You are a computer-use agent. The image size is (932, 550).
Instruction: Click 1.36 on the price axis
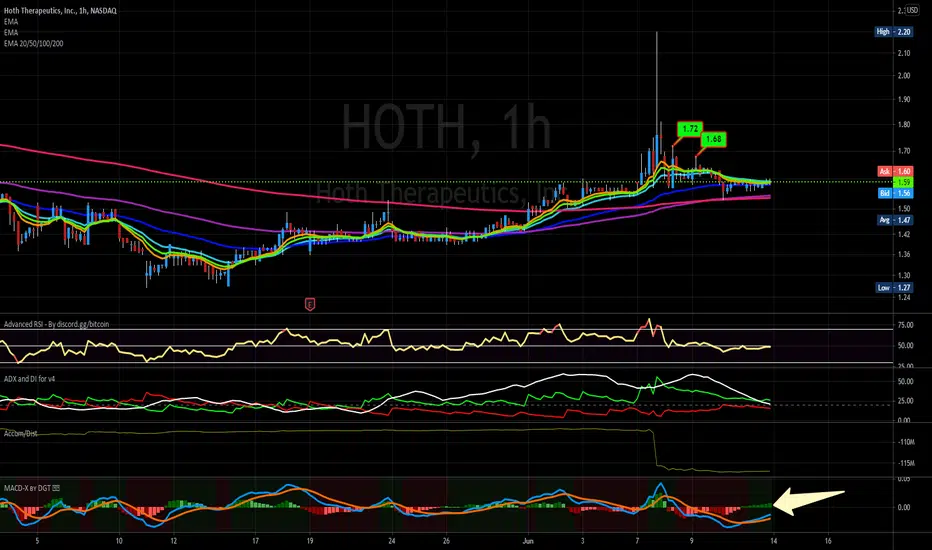click(x=904, y=254)
